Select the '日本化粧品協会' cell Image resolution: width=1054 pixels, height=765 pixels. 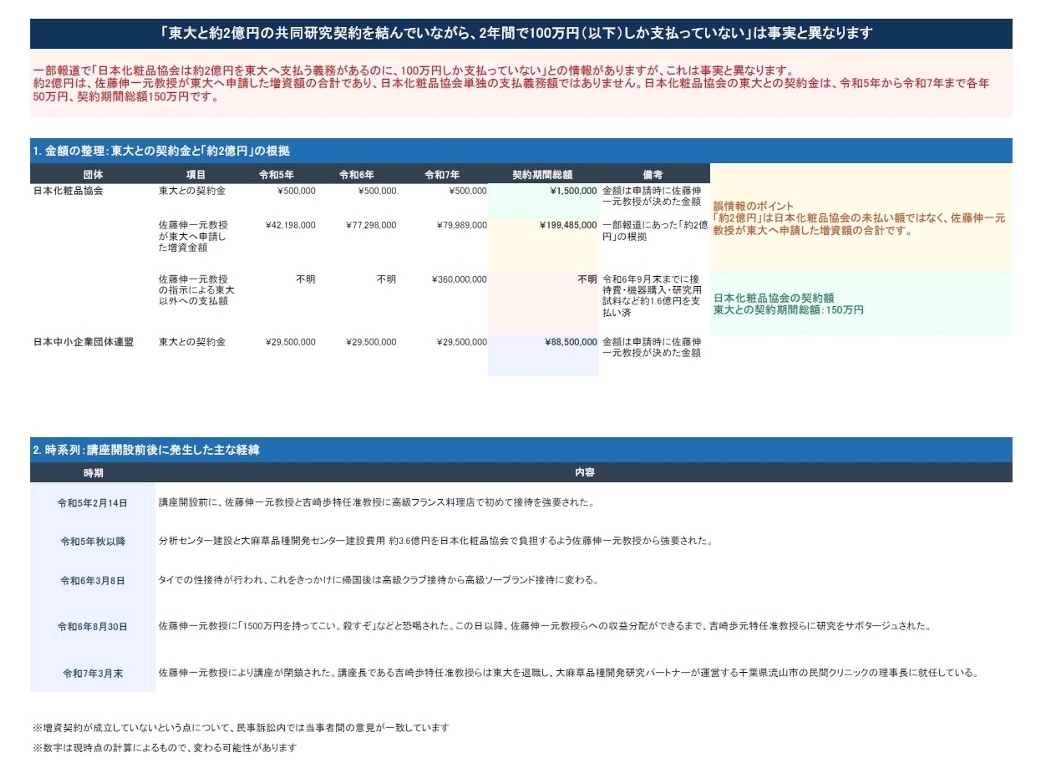pyautogui.click(x=69, y=191)
